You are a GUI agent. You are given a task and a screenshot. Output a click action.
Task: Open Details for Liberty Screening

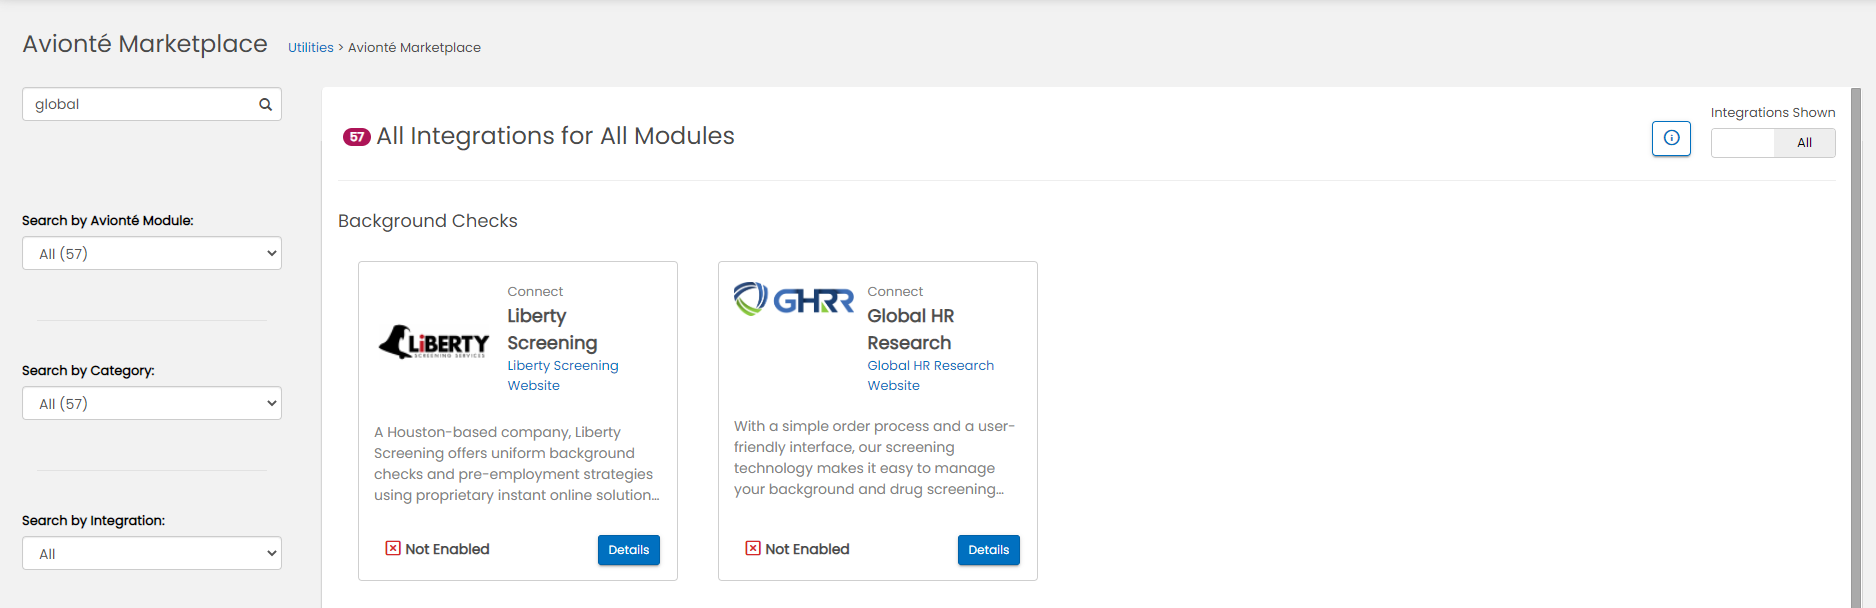629,550
